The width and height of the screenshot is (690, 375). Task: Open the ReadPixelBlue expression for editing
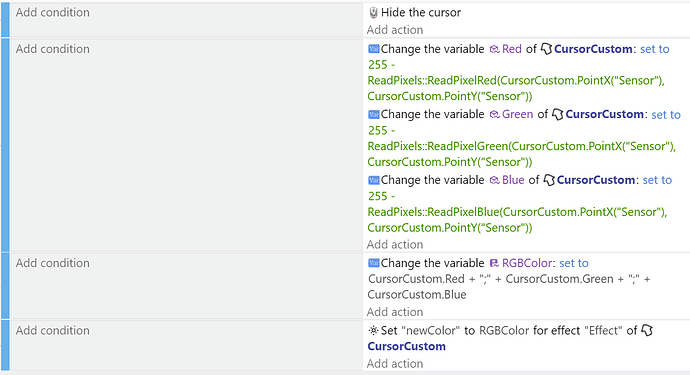tap(518, 212)
